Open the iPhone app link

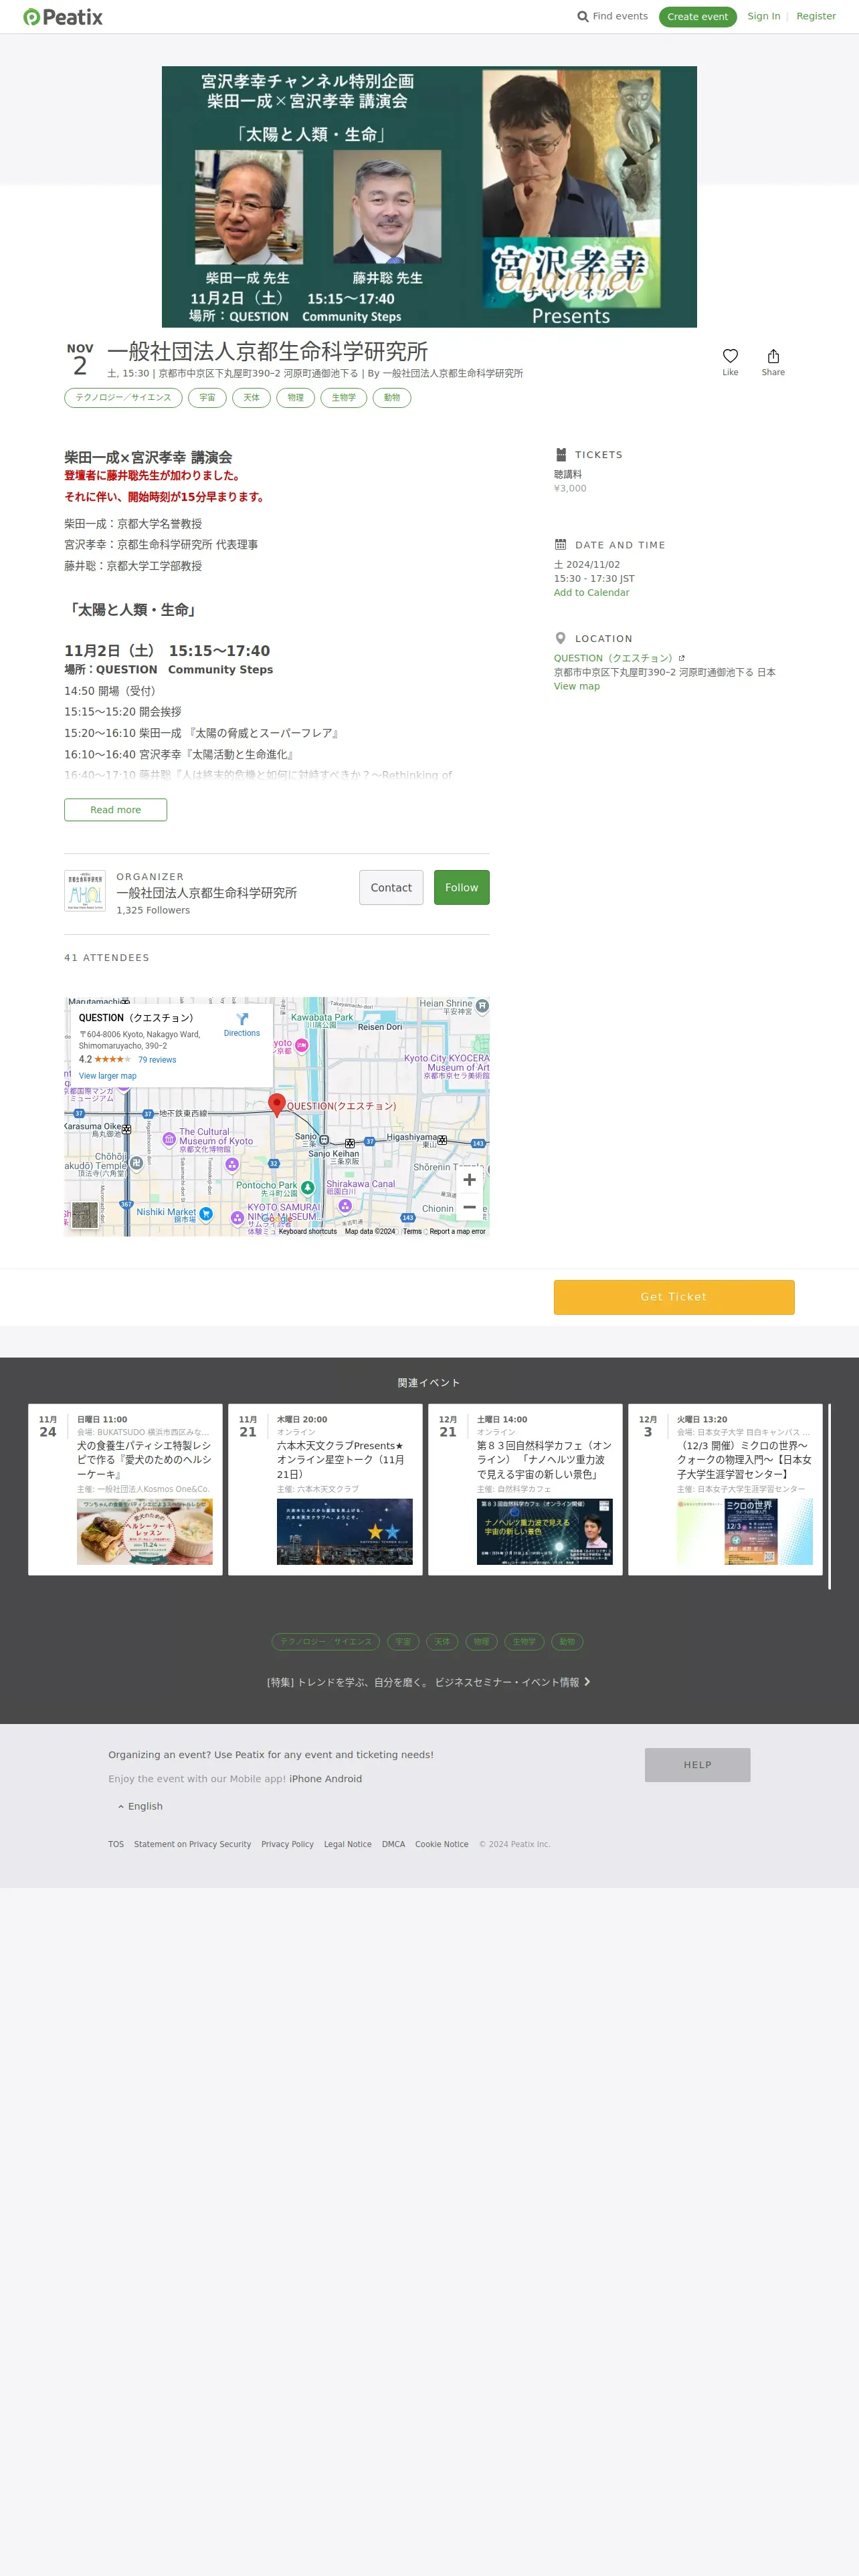[305, 1779]
